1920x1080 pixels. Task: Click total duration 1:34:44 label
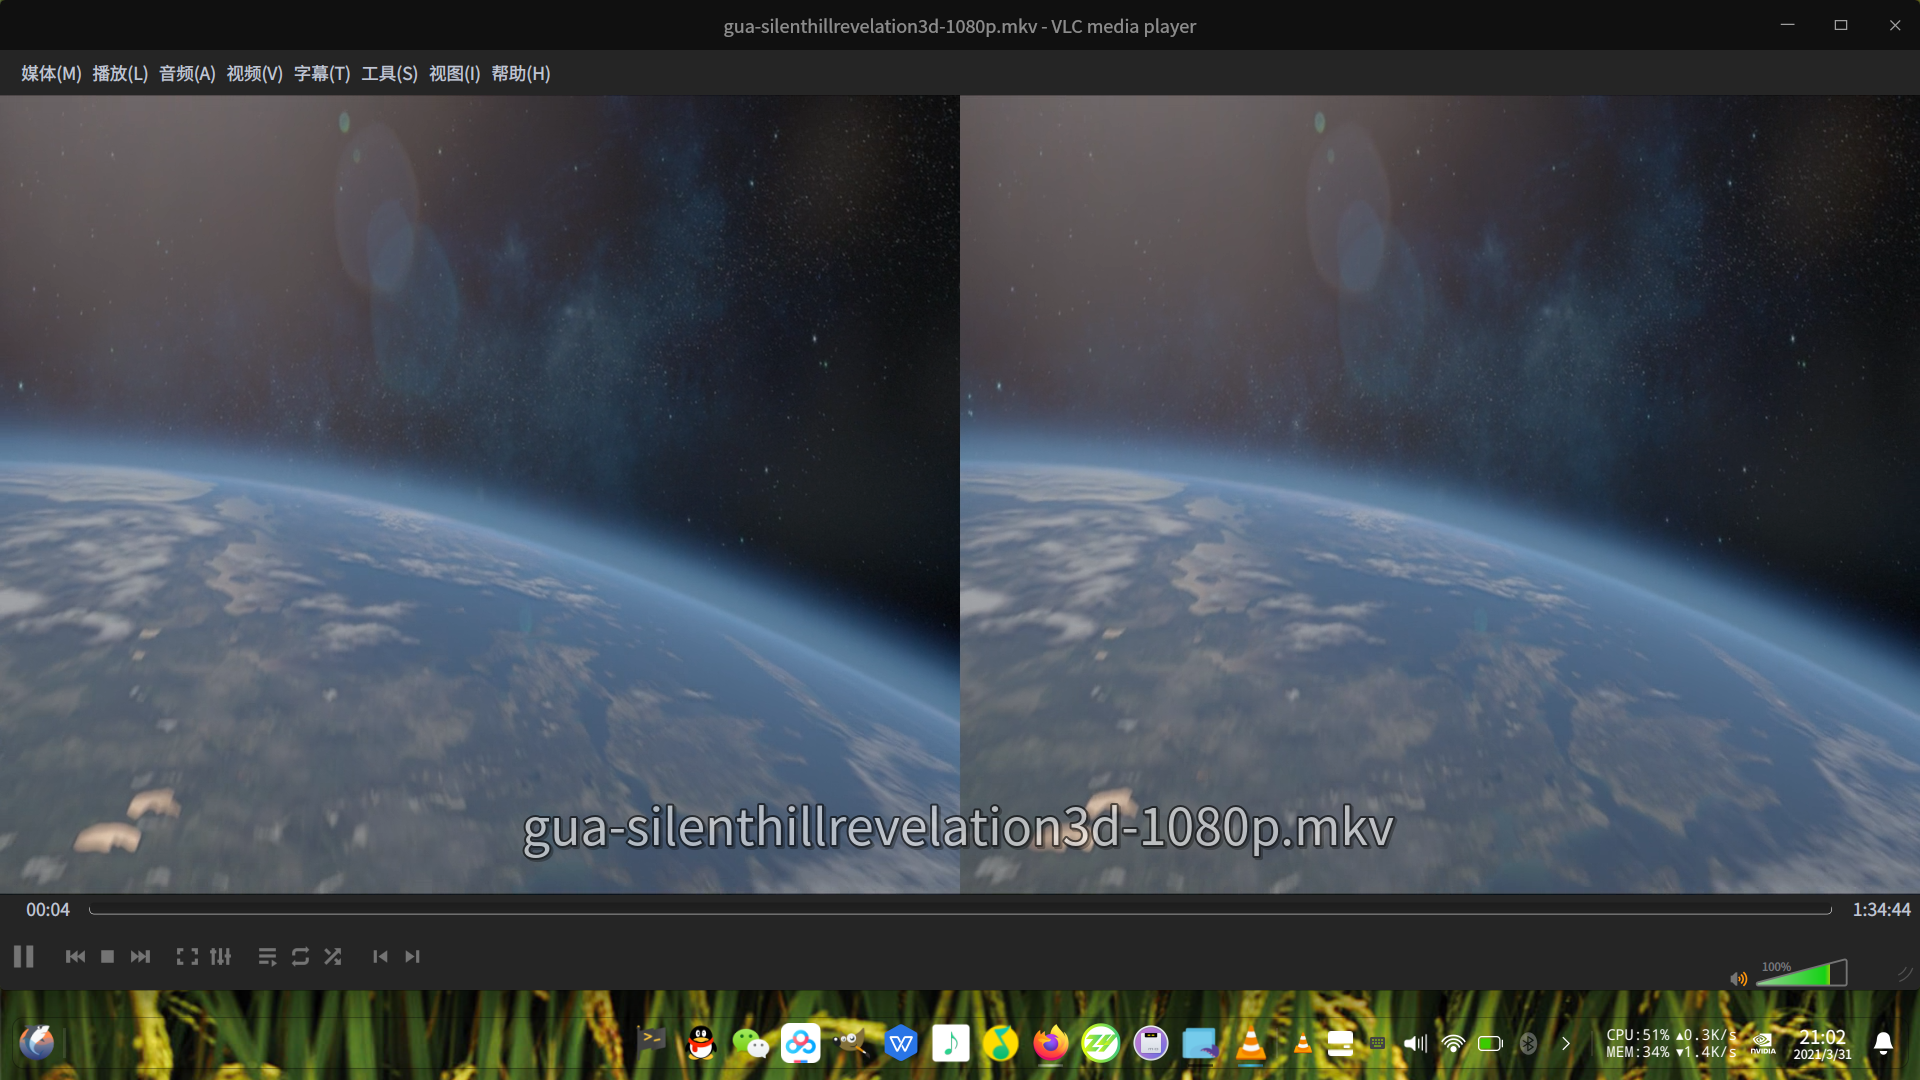click(x=1881, y=910)
